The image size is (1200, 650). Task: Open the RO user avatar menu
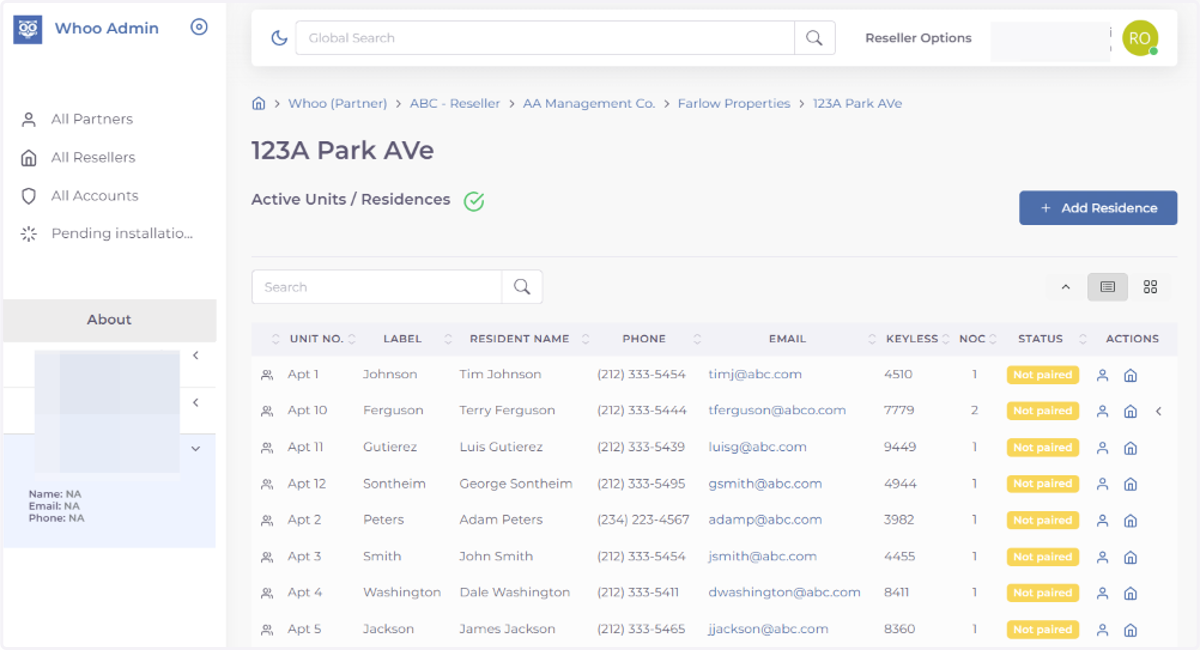click(x=1140, y=38)
